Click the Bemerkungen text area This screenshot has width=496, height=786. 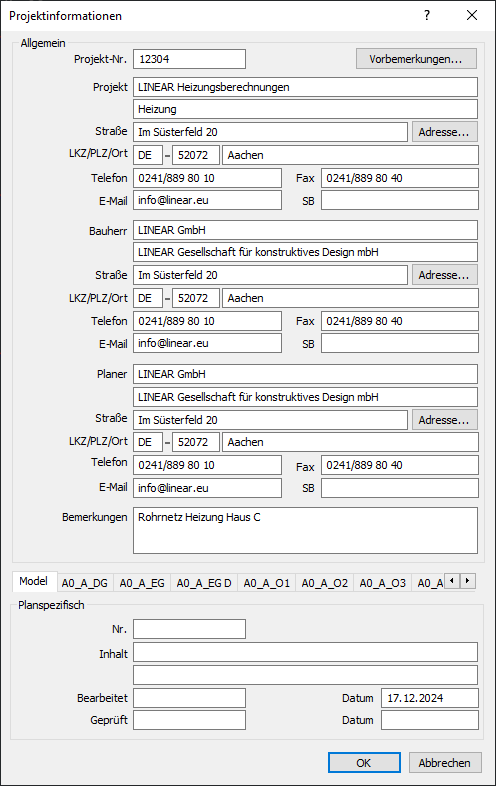[x=305, y=530]
